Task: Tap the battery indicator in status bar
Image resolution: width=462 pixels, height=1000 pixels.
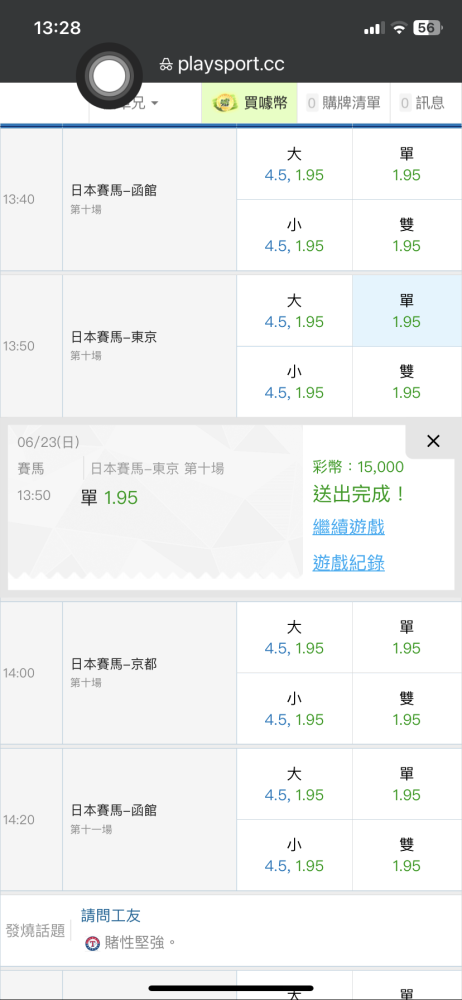Action: [427, 28]
